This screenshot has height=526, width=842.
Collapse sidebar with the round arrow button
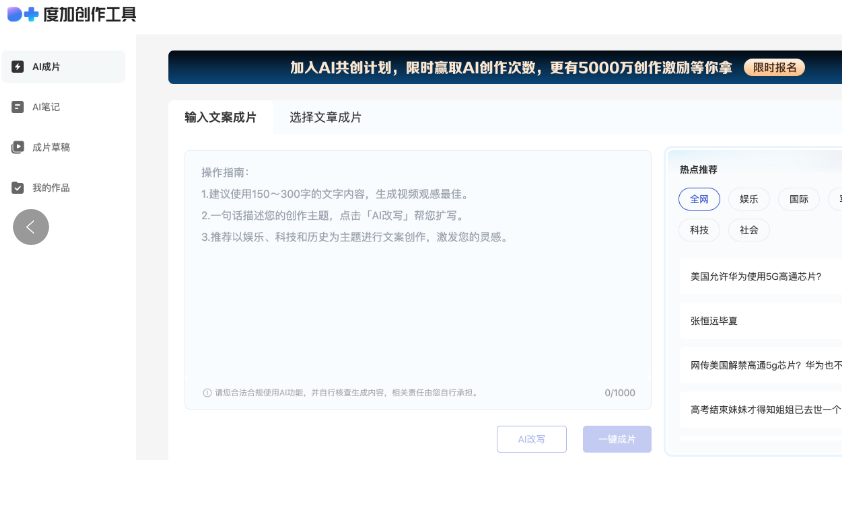tap(31, 227)
